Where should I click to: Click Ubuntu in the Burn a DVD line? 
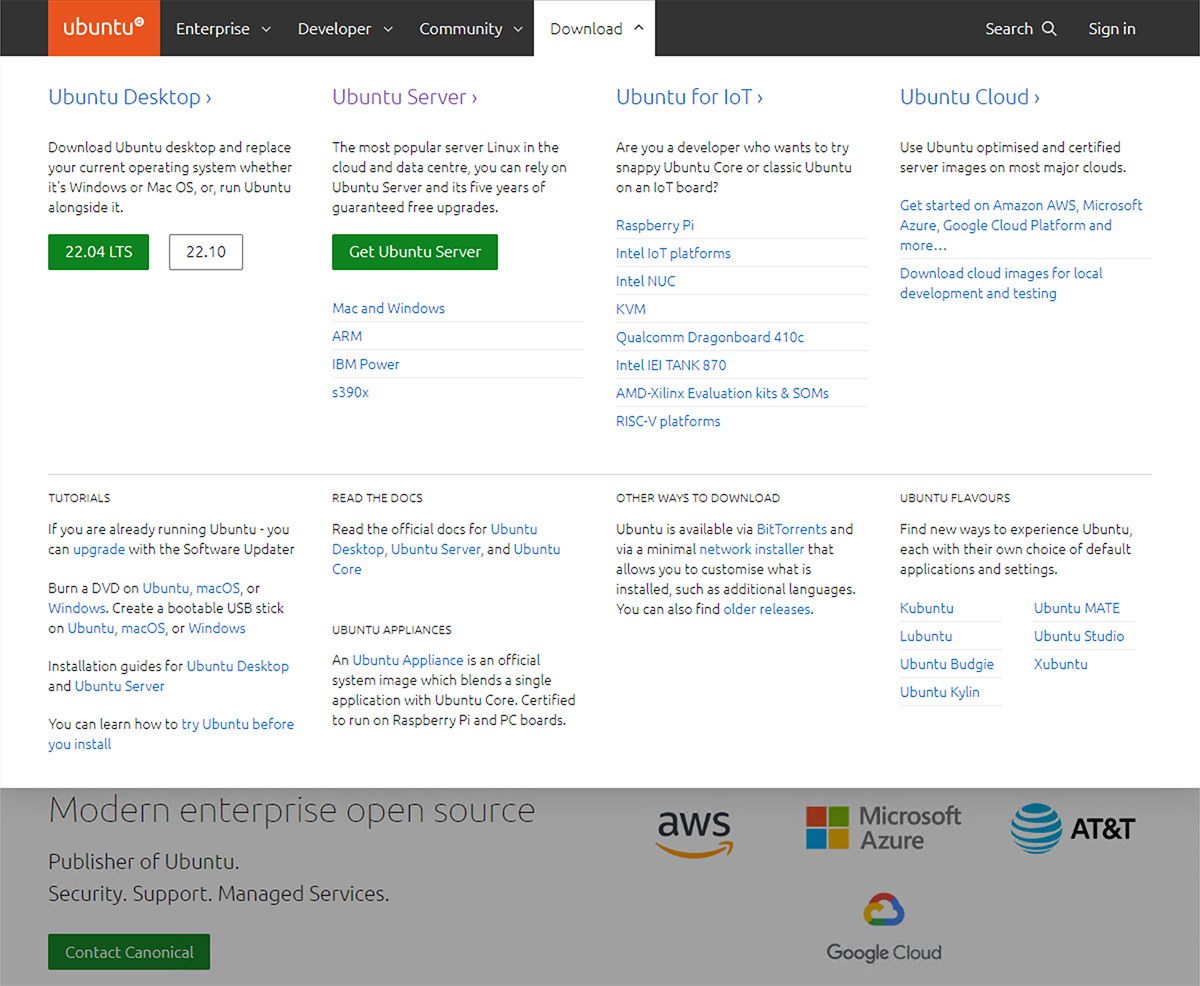[165, 588]
